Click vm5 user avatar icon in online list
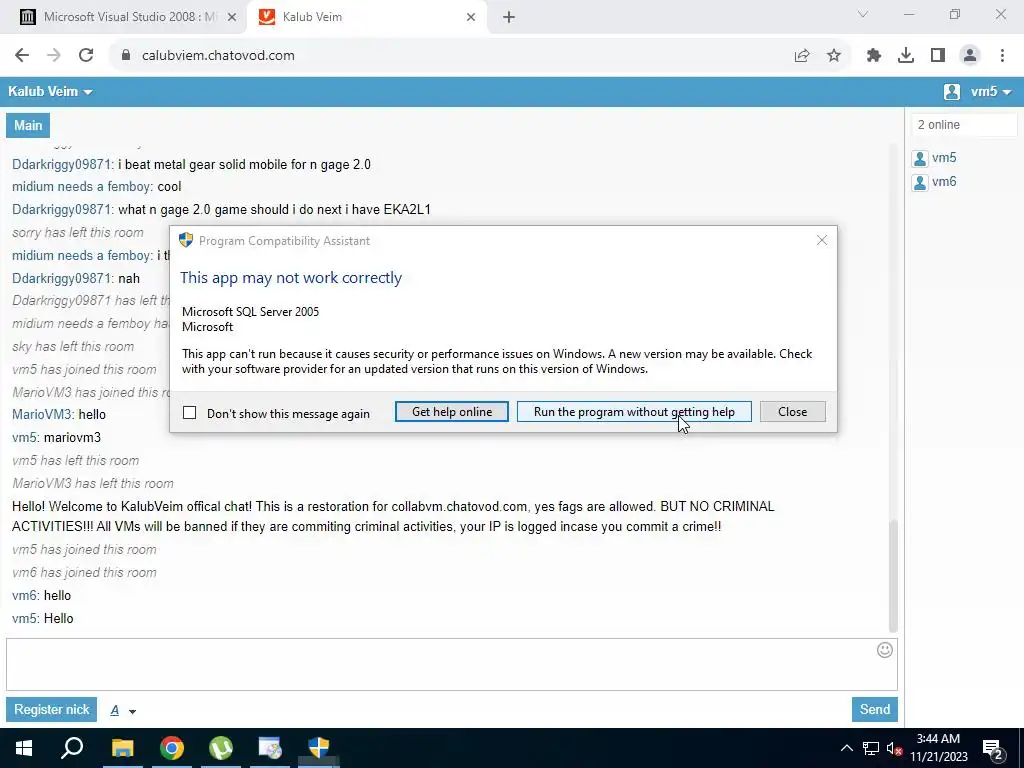The image size is (1024, 768). (920, 158)
